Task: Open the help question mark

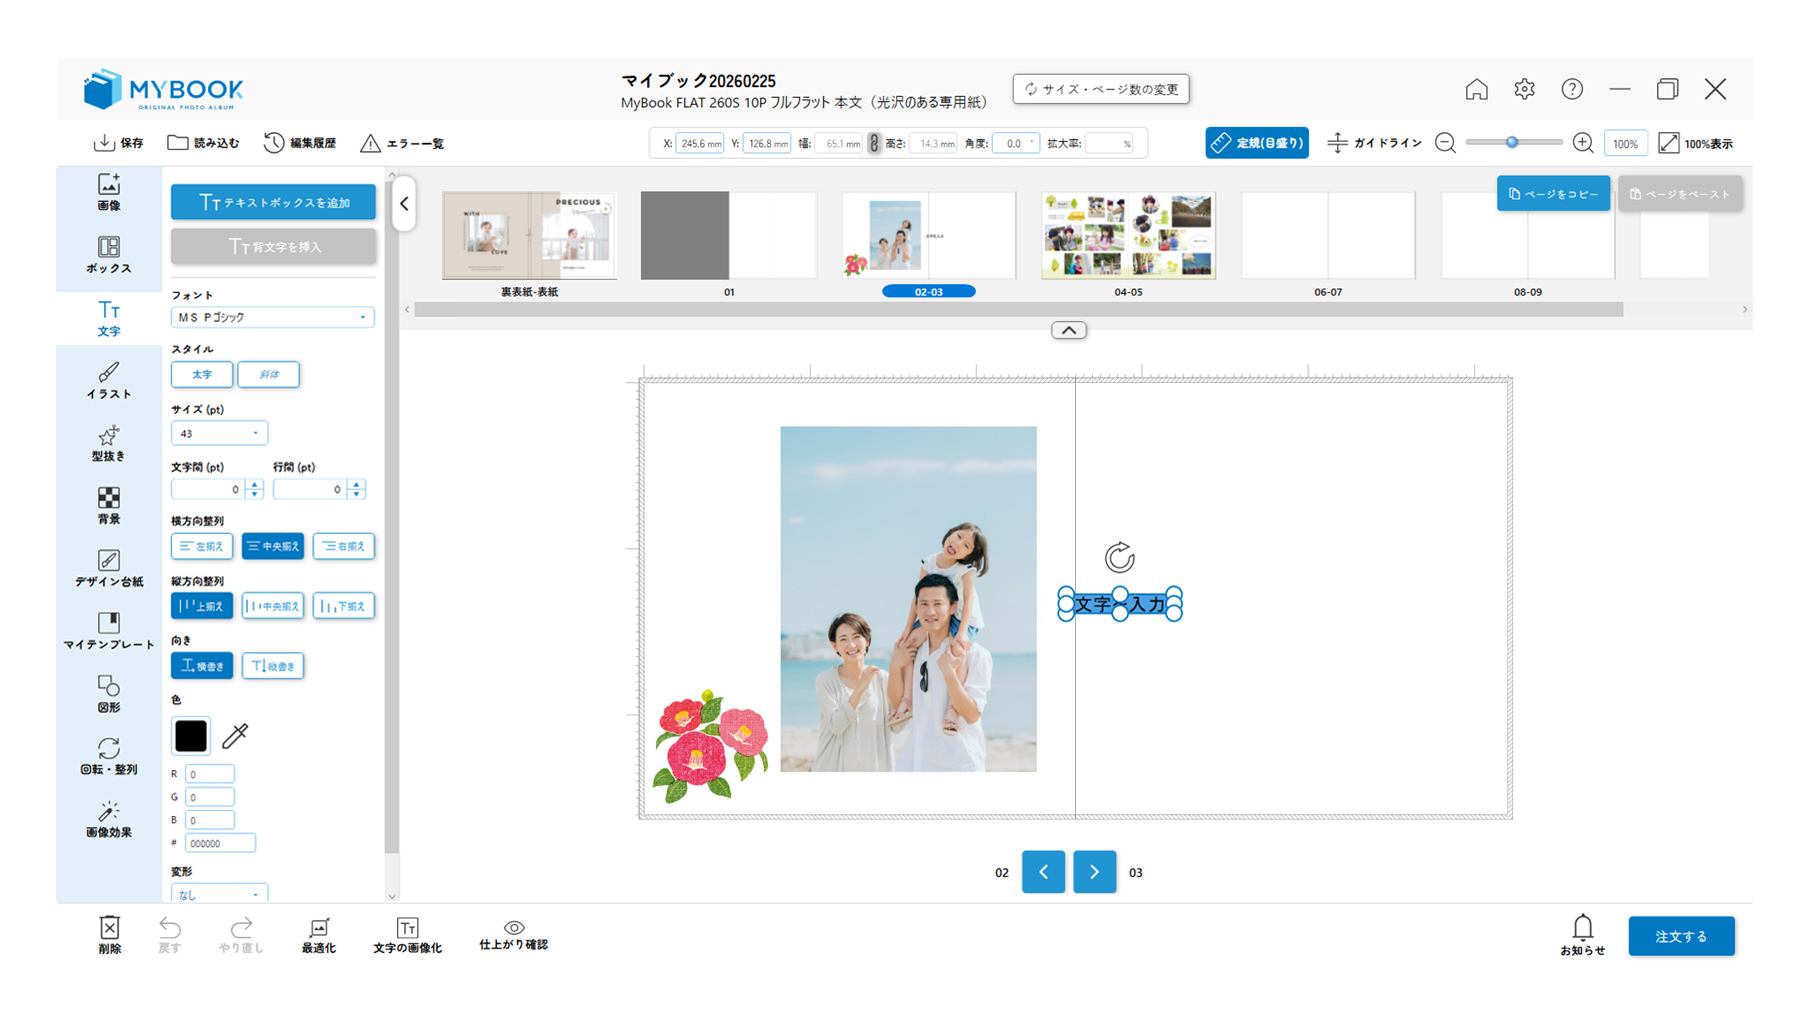Action: [x=1572, y=89]
